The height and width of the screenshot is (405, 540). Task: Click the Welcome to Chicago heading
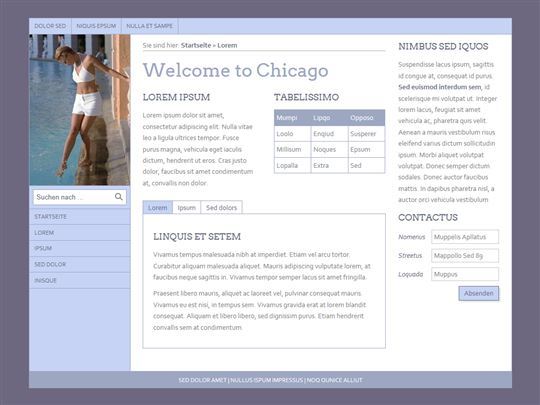[236, 71]
